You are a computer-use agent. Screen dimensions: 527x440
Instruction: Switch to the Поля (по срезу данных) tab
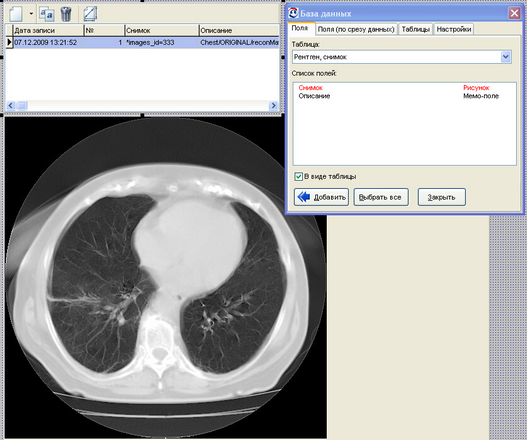point(356,29)
